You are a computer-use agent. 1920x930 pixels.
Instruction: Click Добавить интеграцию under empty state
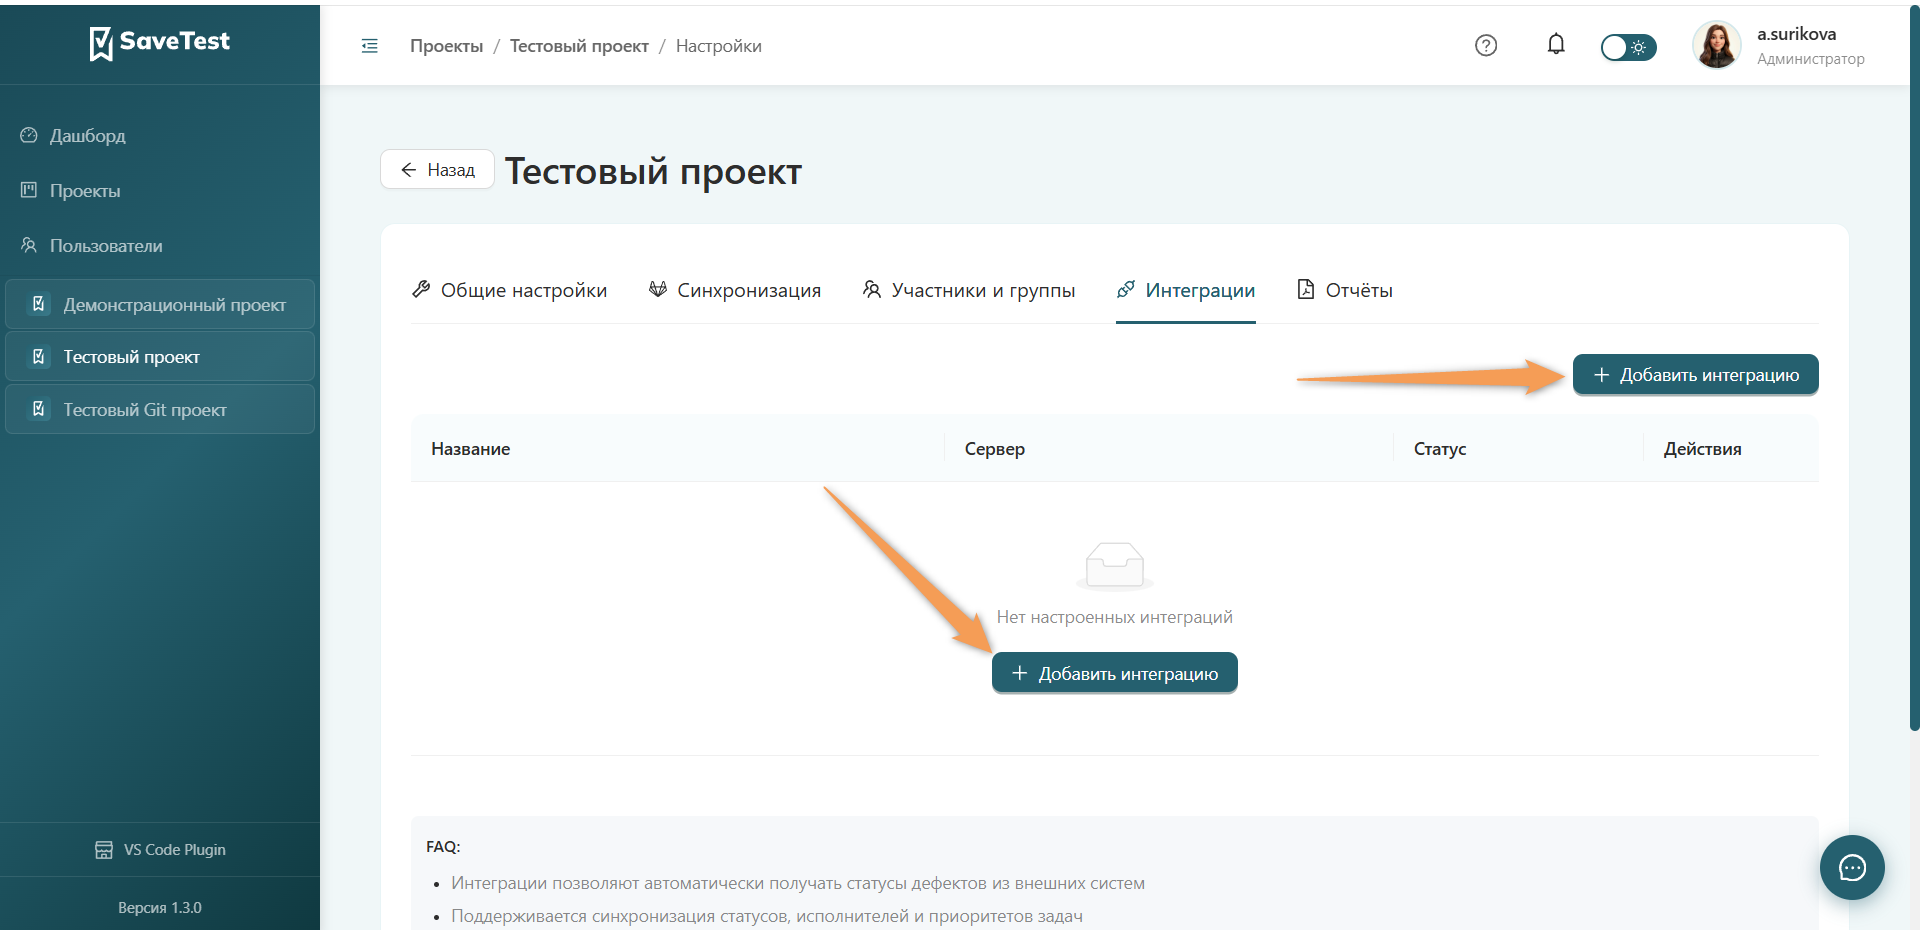[1114, 673]
